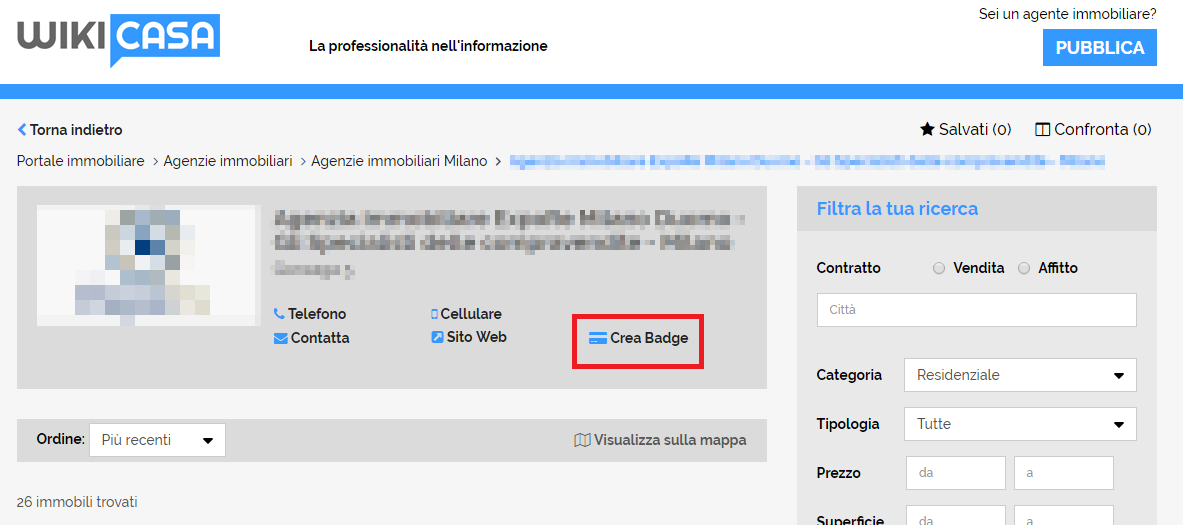Open the Salvati (0) star link
This screenshot has height=525, width=1183.
966,129
